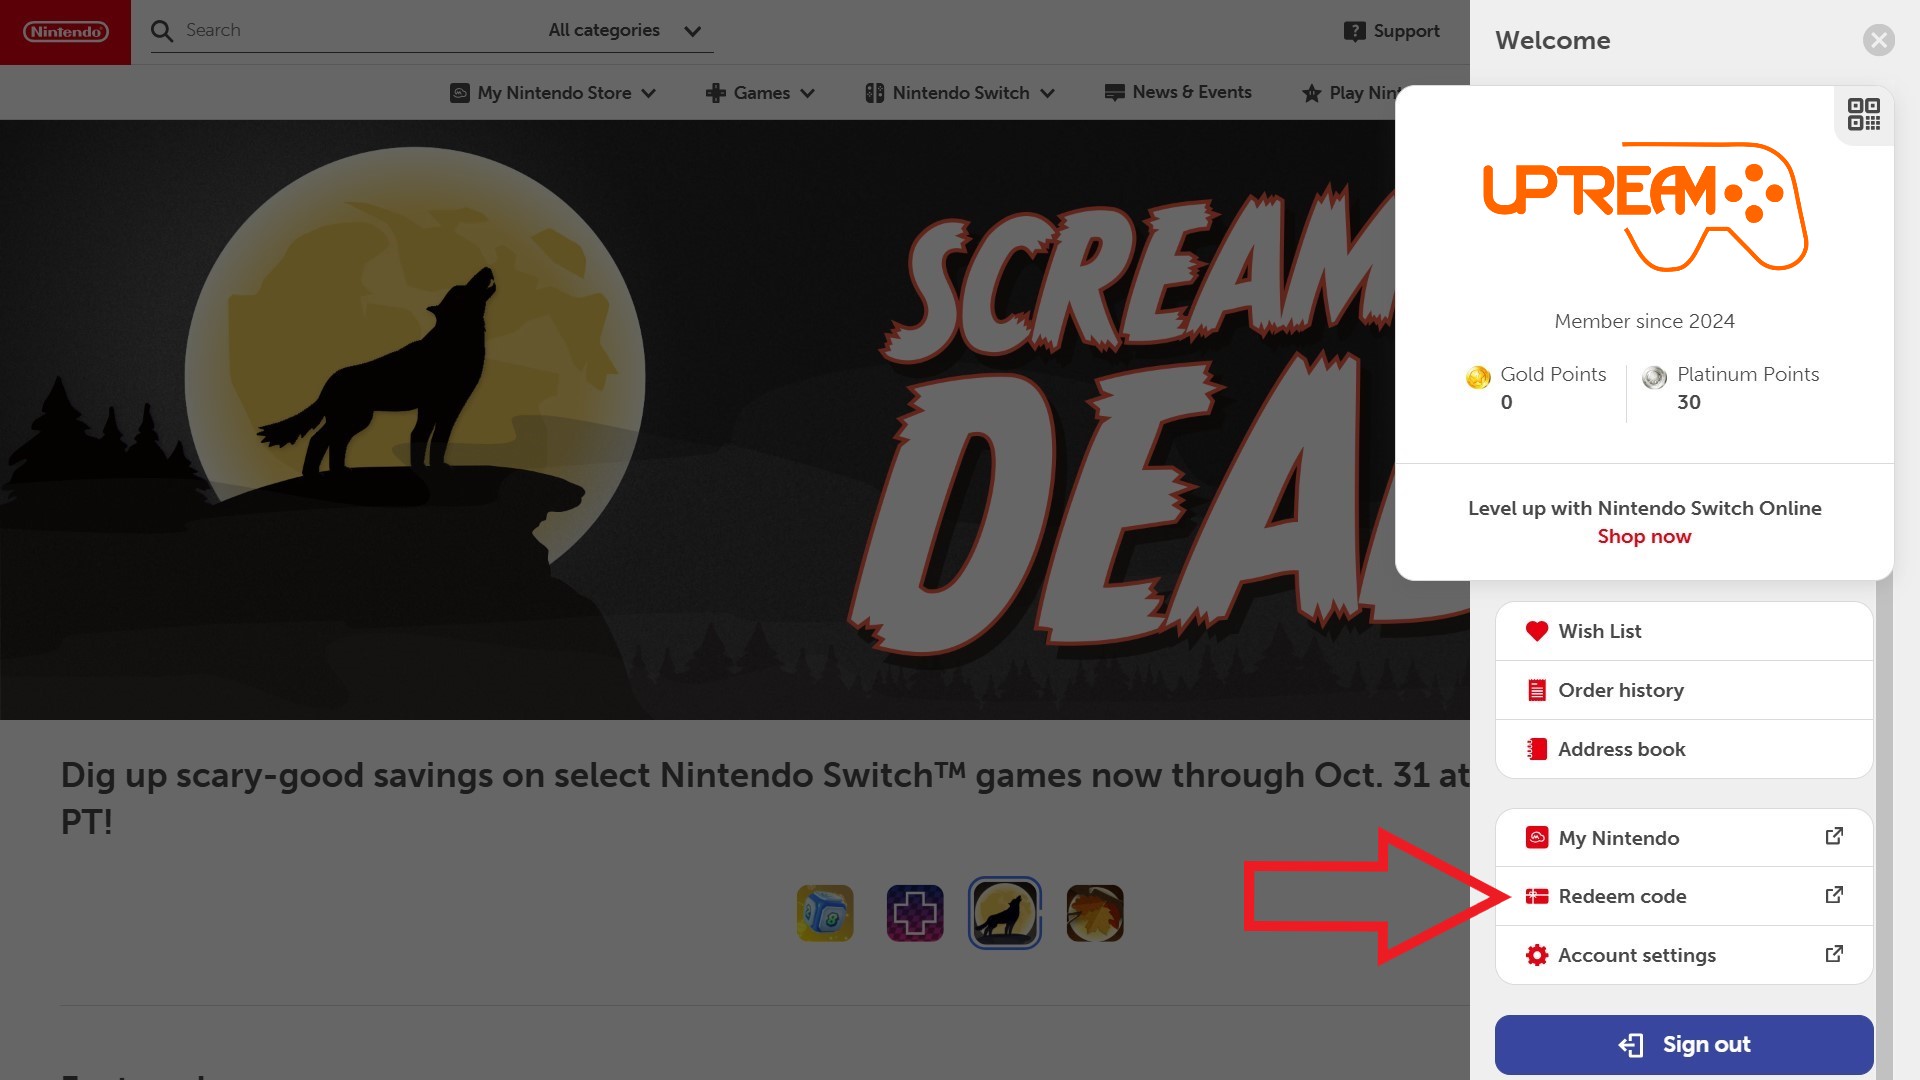Click the QR code scanner icon
This screenshot has height=1080, width=1920.
[x=1863, y=116]
